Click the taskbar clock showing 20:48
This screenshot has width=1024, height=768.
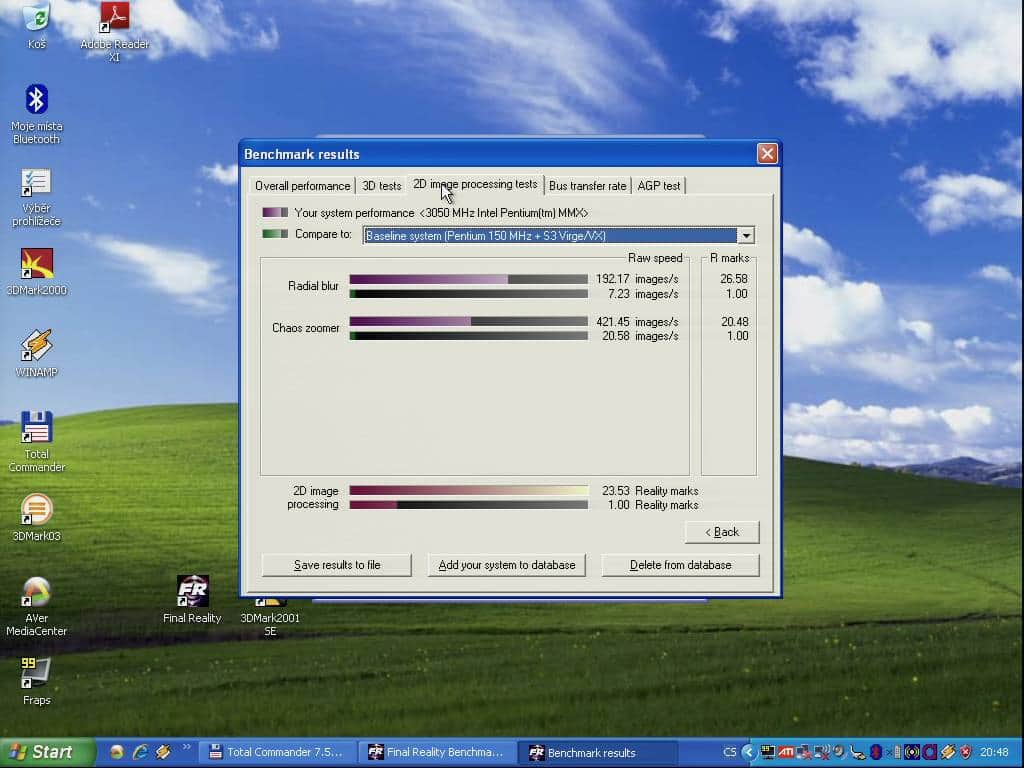[994, 752]
